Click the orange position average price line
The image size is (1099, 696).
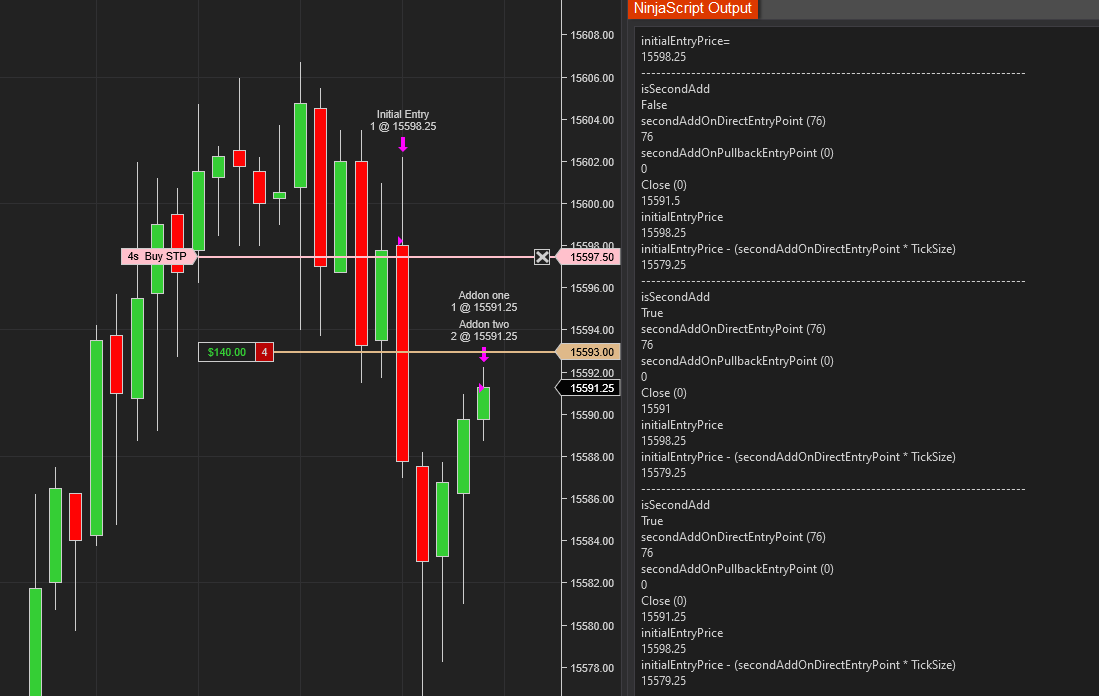click(x=414, y=352)
